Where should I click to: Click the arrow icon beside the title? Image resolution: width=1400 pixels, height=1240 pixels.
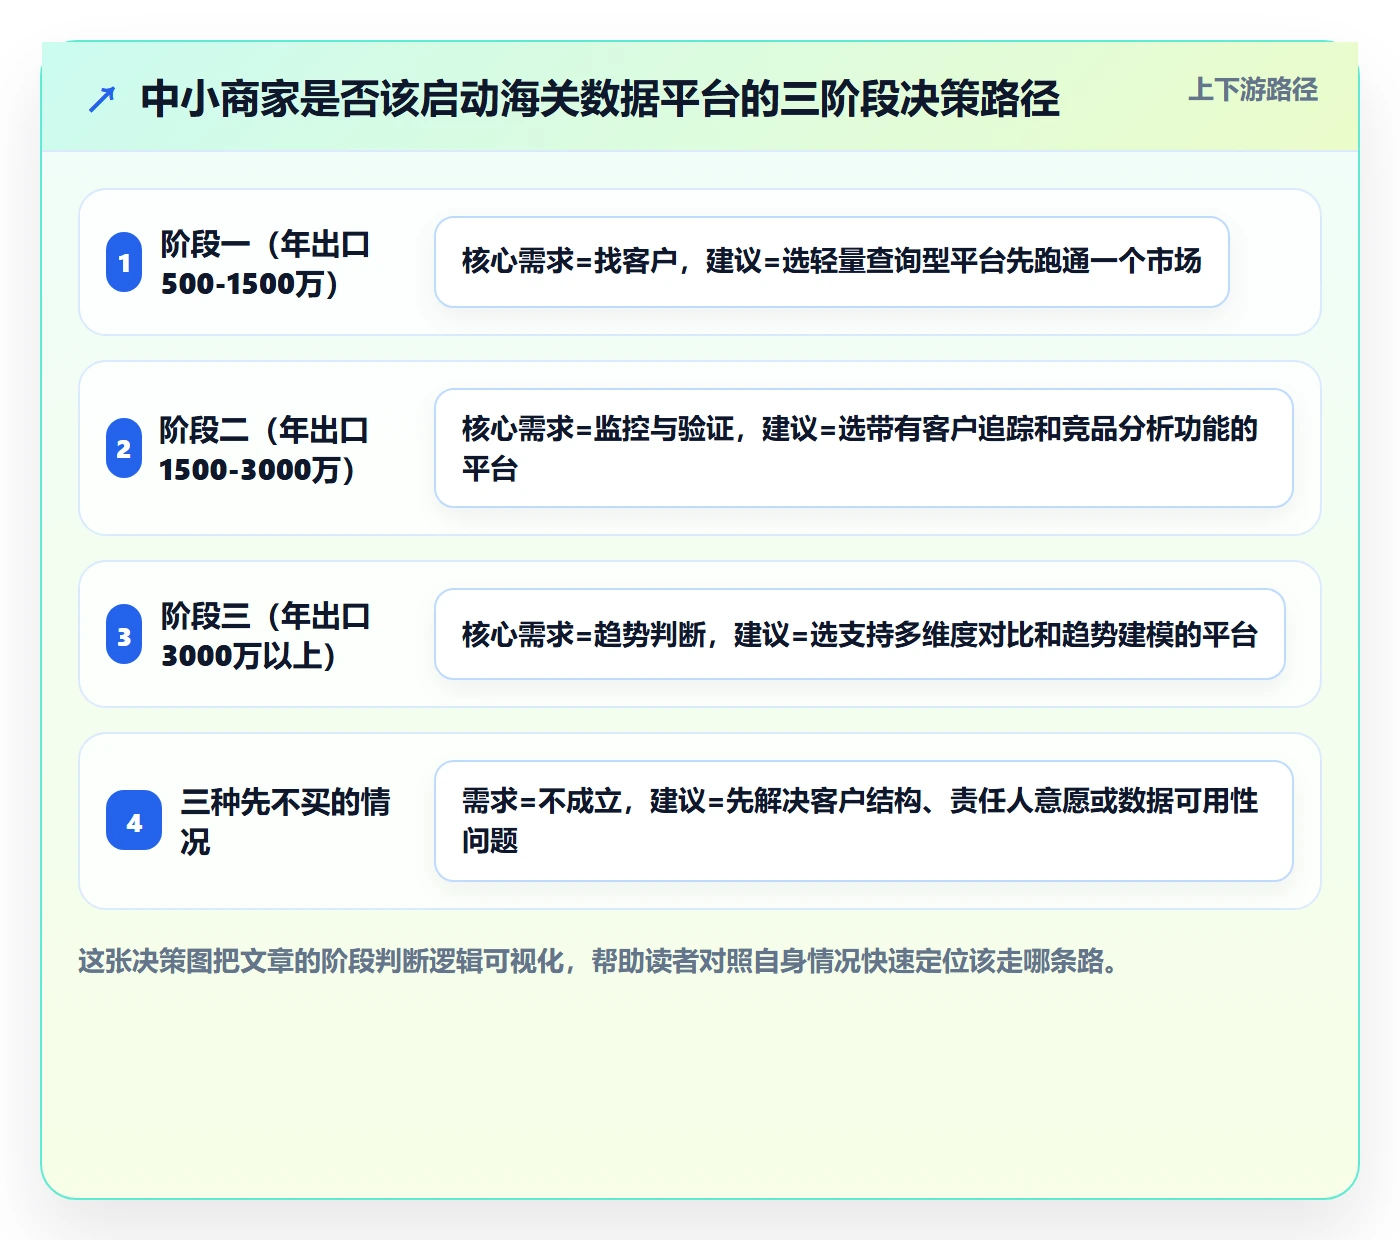[x=102, y=99]
